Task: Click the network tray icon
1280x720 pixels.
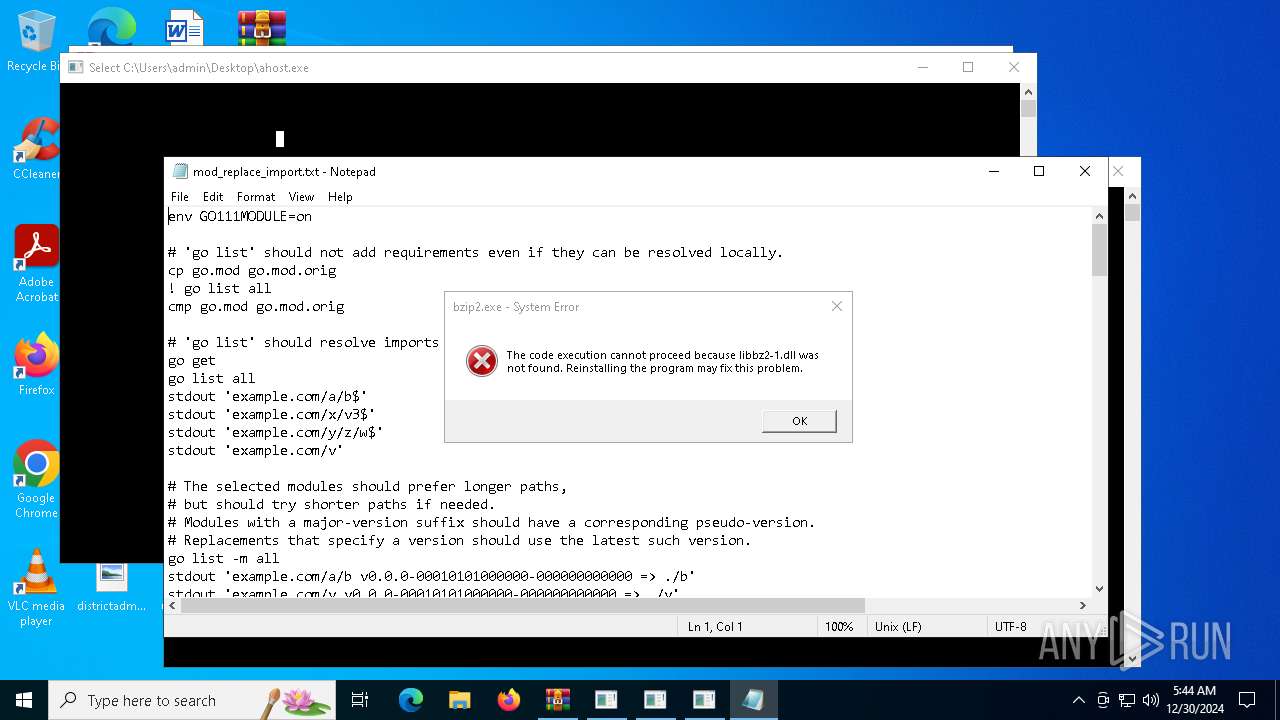Action: (x=1127, y=700)
